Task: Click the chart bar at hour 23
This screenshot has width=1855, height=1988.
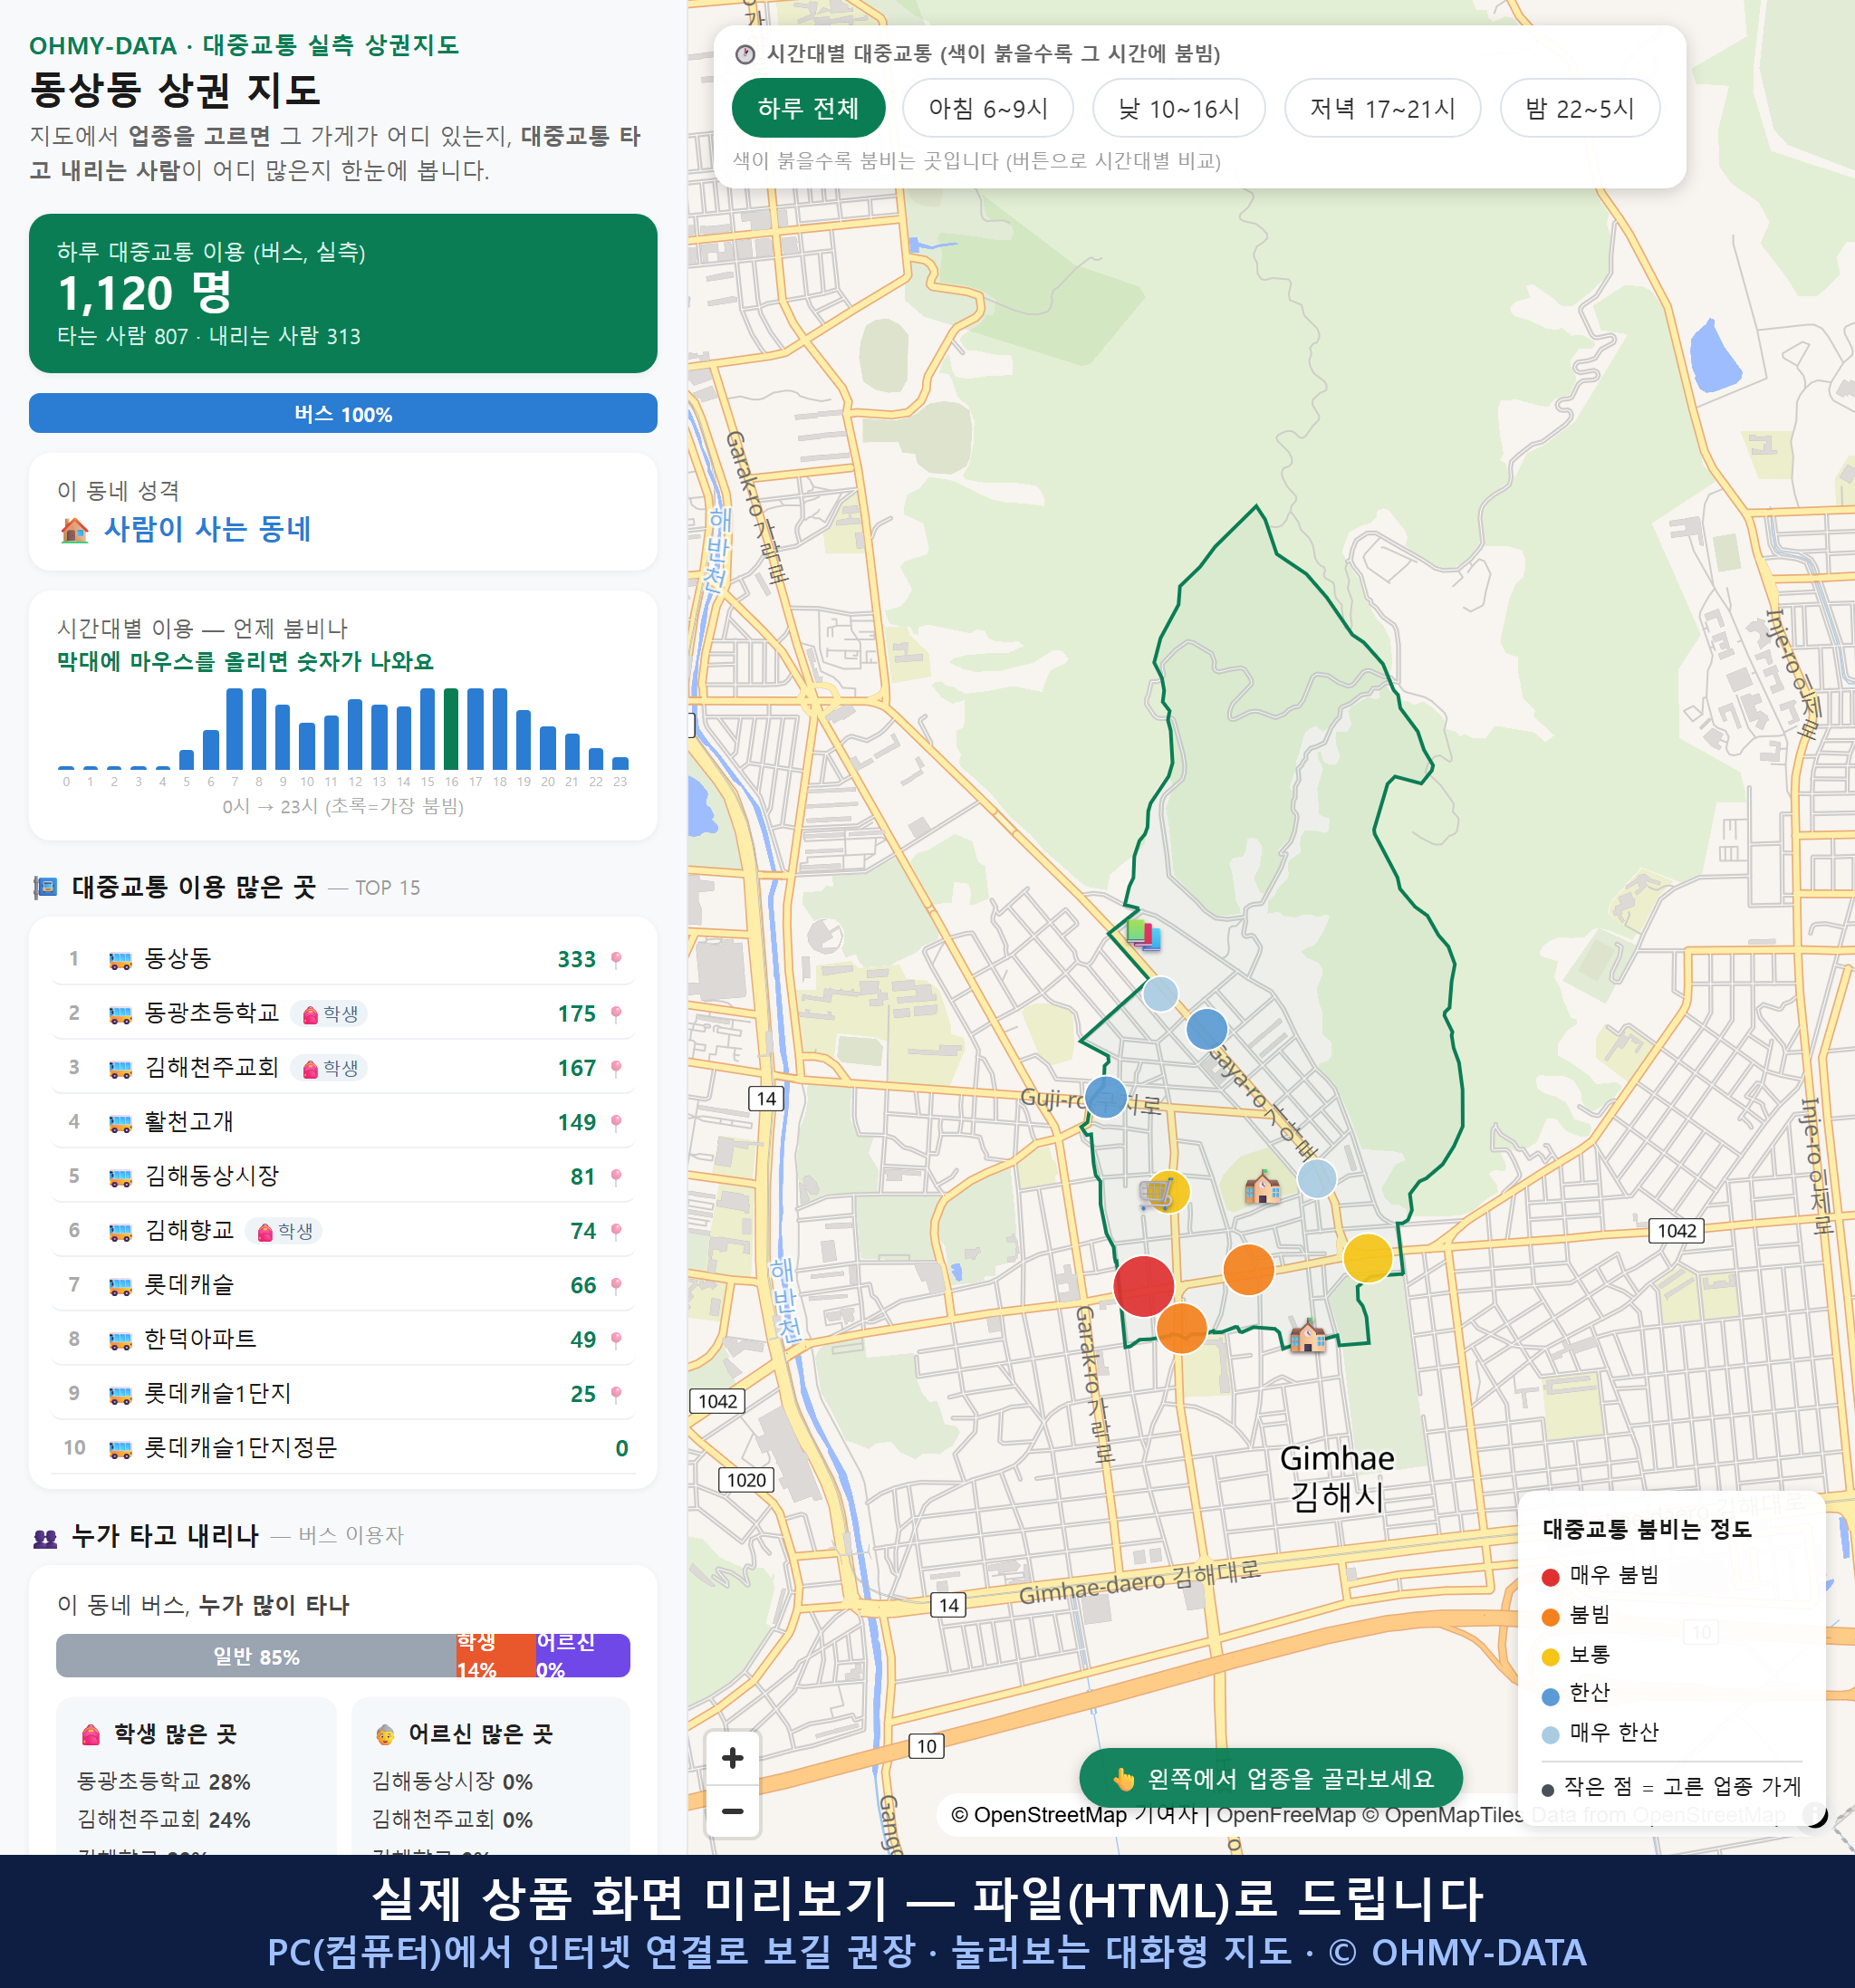Action: point(620,762)
